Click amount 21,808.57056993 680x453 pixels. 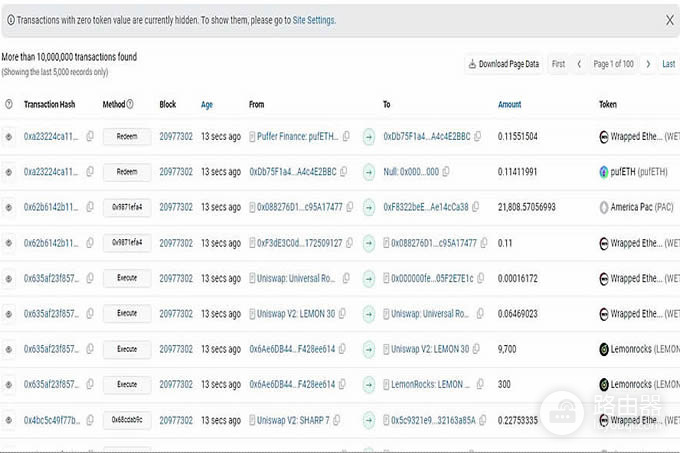click(x=526, y=207)
